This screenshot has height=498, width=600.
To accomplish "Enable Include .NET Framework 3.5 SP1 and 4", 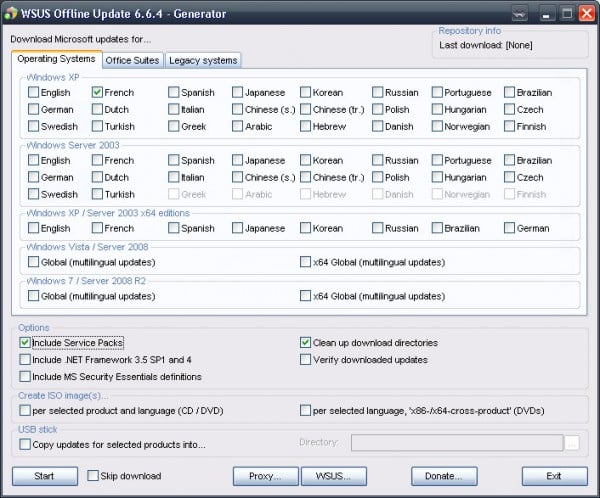I will 25,359.
